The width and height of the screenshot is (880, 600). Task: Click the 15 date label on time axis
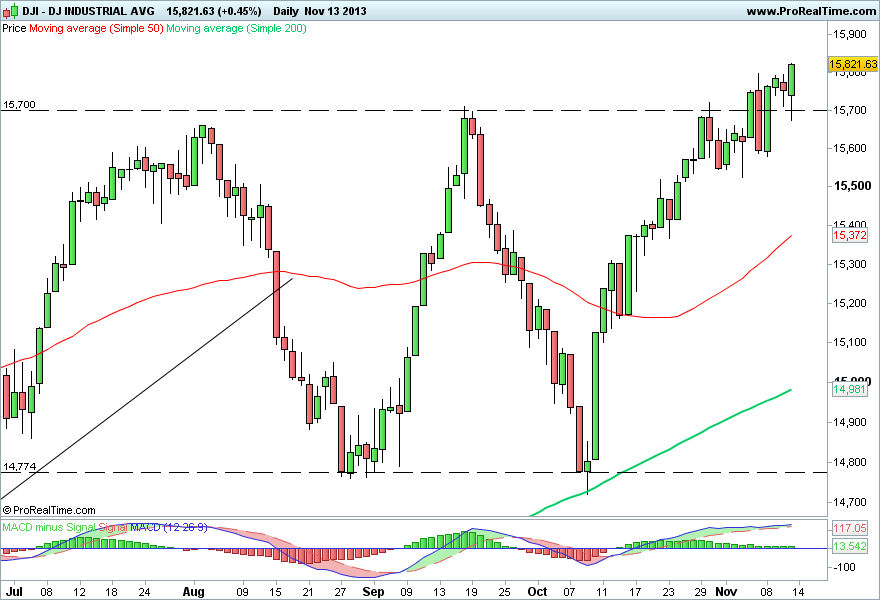coord(276,592)
